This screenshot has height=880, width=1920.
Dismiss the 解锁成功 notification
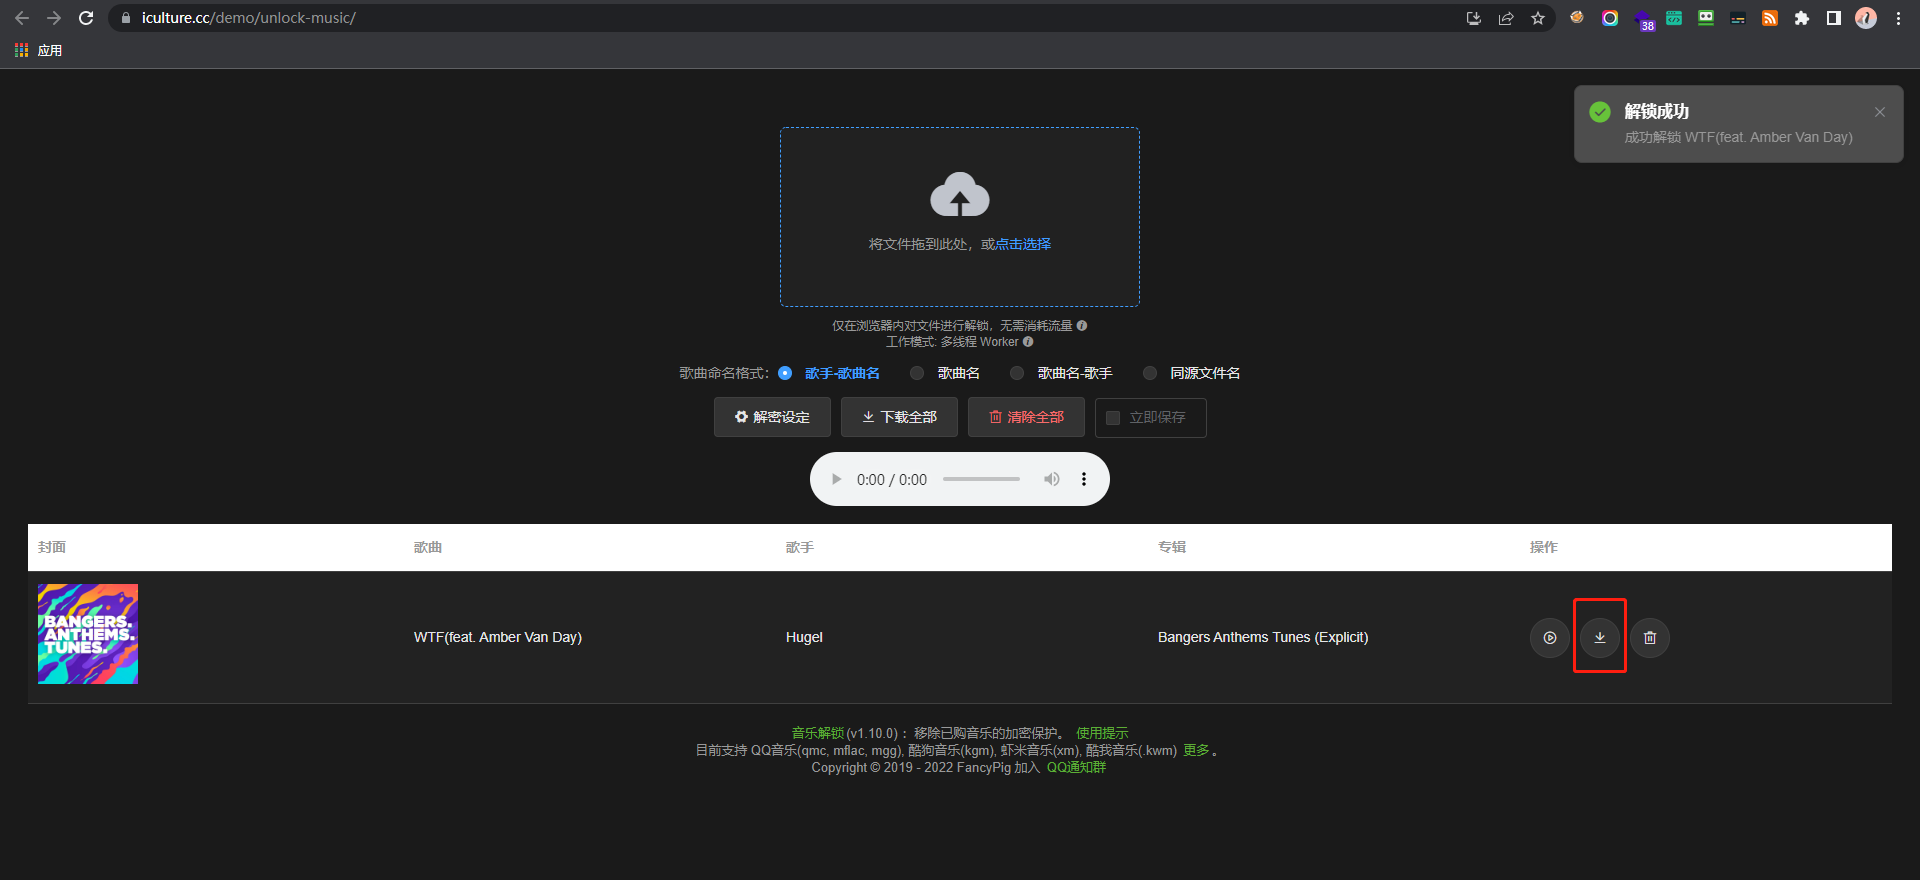pyautogui.click(x=1880, y=112)
